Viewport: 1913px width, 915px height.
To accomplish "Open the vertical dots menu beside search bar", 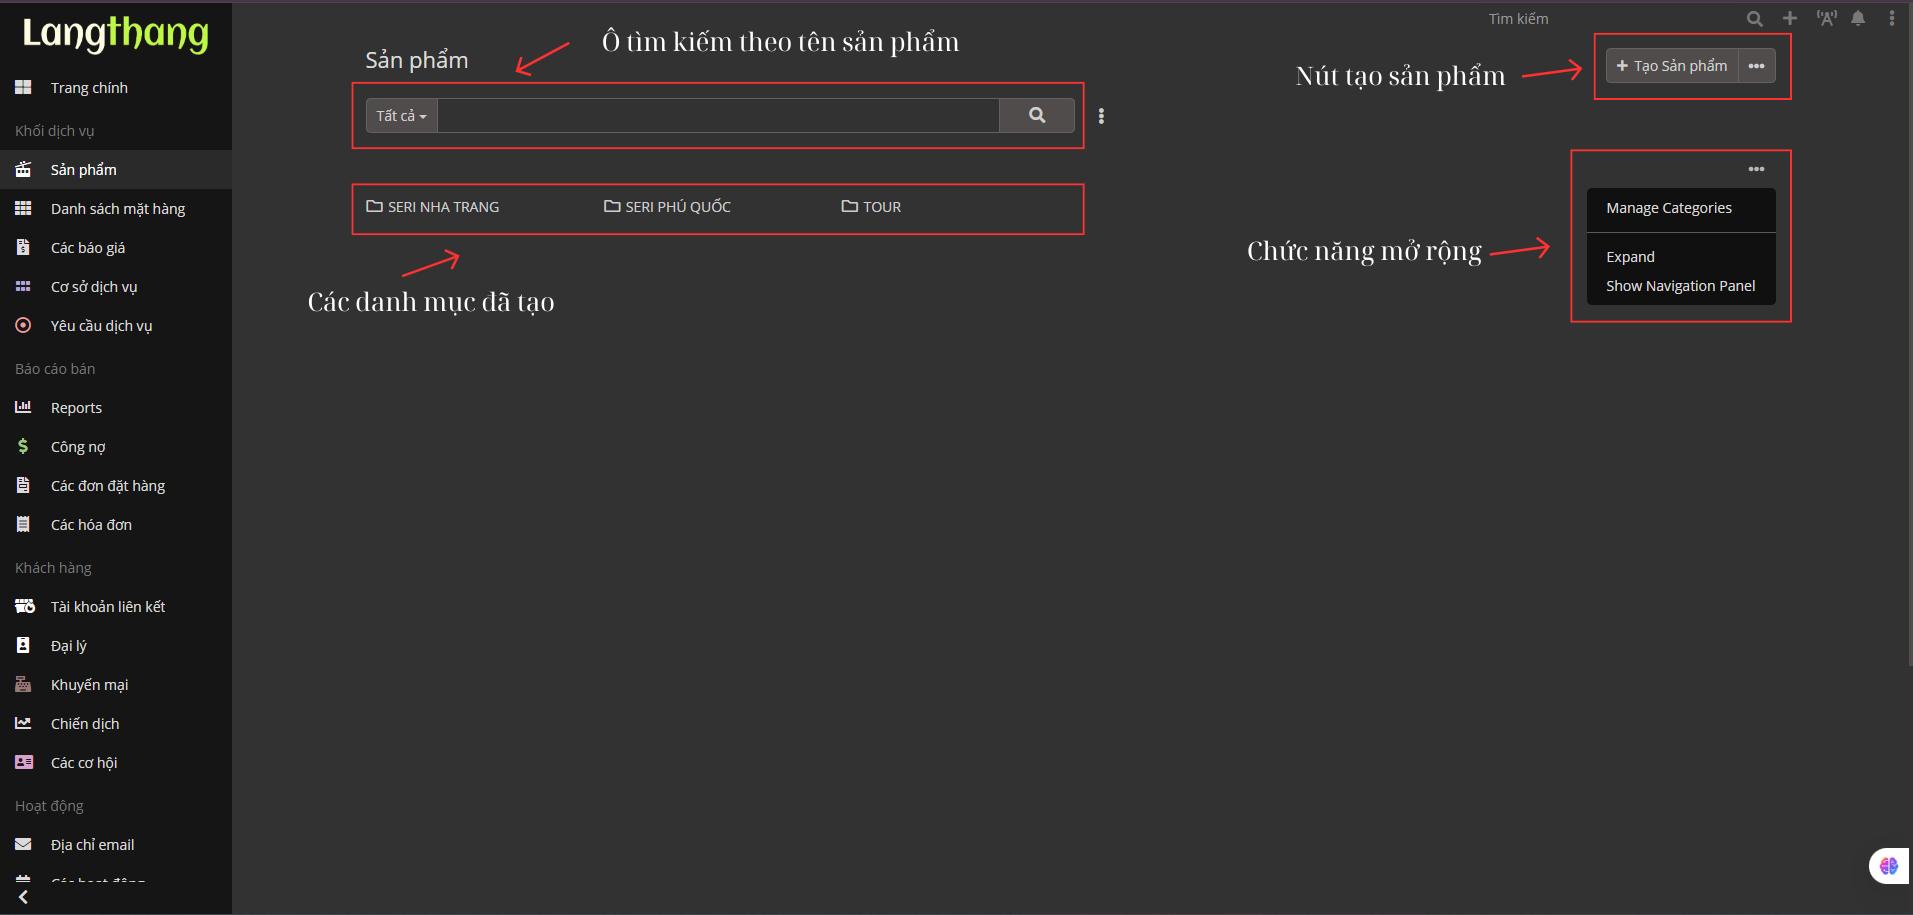I will [1101, 116].
